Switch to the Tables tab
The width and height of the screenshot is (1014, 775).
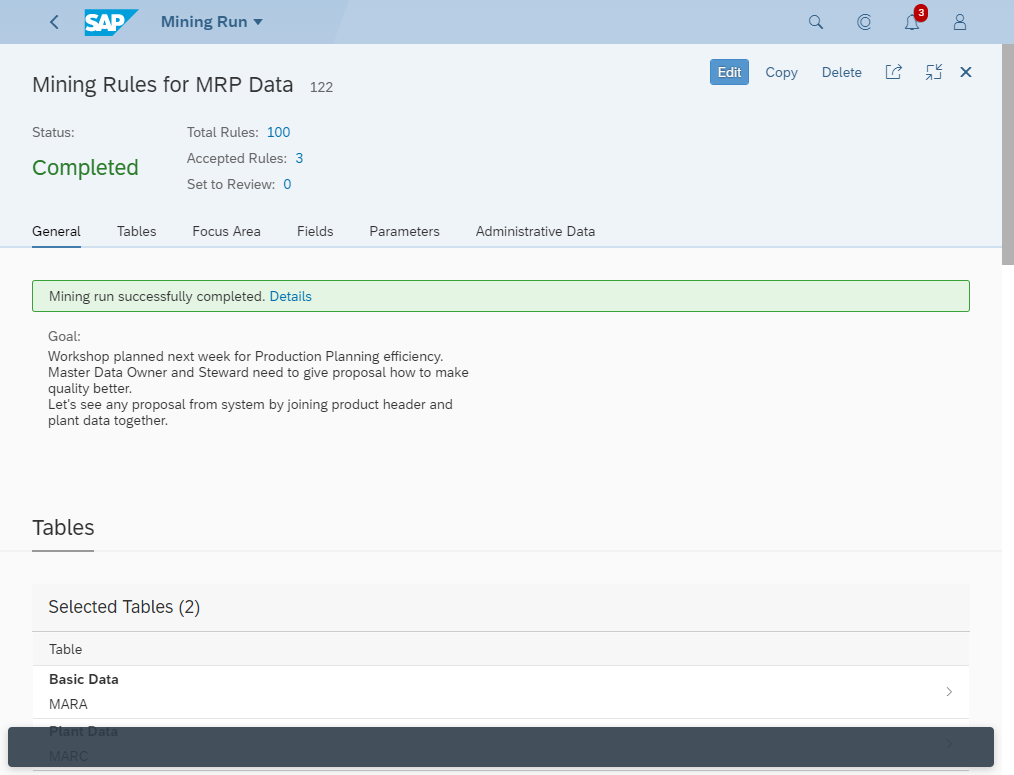click(x=136, y=231)
